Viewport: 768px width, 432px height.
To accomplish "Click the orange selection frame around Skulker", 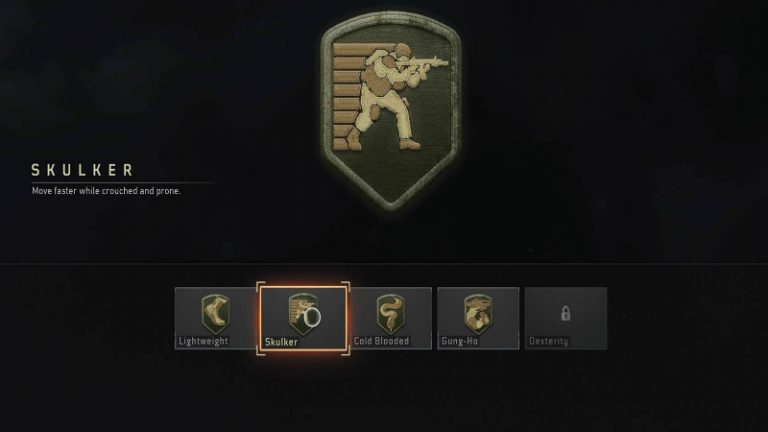I will click(303, 318).
